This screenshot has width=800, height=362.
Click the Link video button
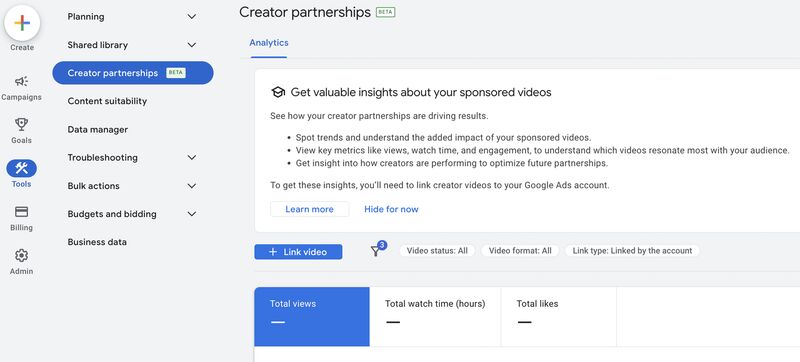[298, 252]
